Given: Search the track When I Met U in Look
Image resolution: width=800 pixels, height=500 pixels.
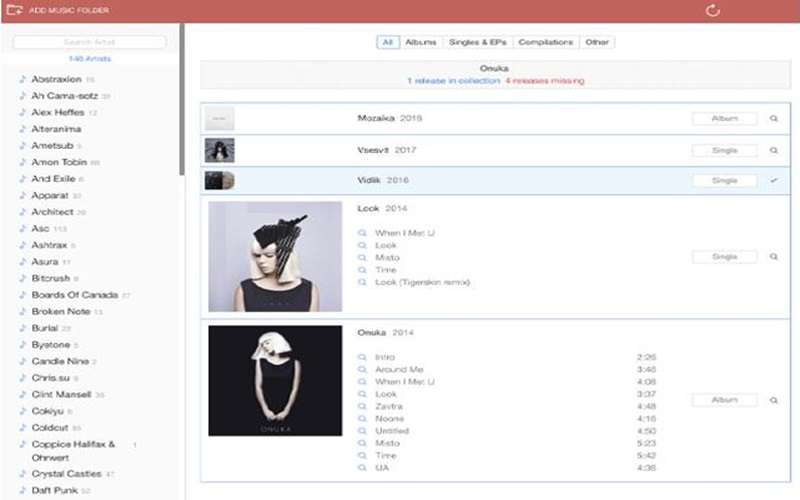Looking at the screenshot, I should (362, 233).
